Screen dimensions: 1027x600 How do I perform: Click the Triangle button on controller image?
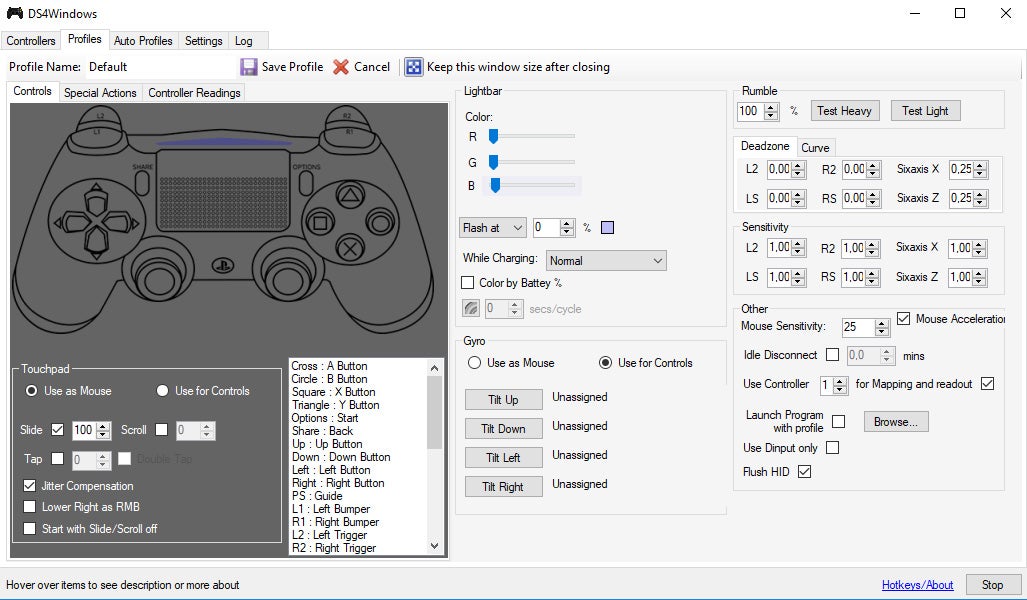pos(349,194)
